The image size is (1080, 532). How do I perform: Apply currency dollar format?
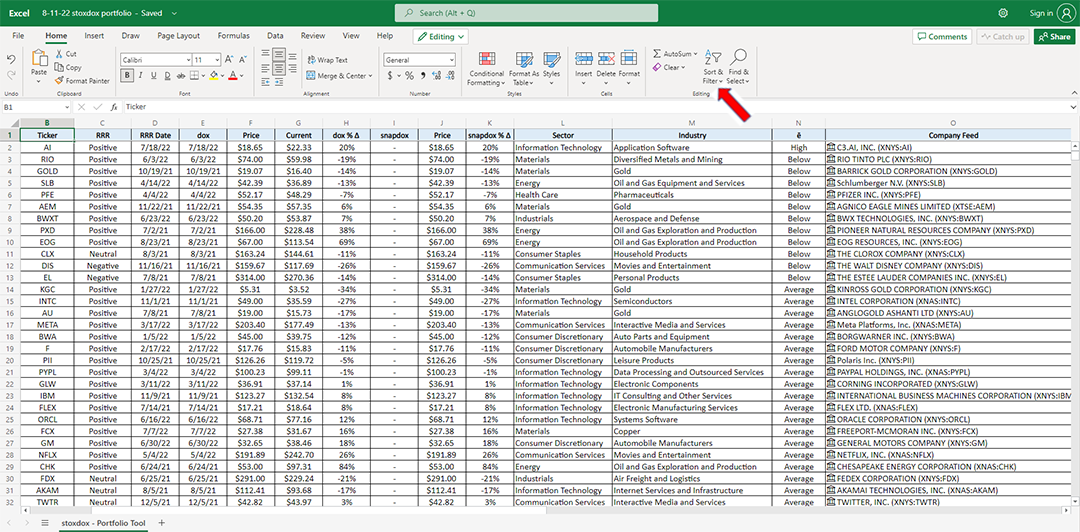(390, 76)
